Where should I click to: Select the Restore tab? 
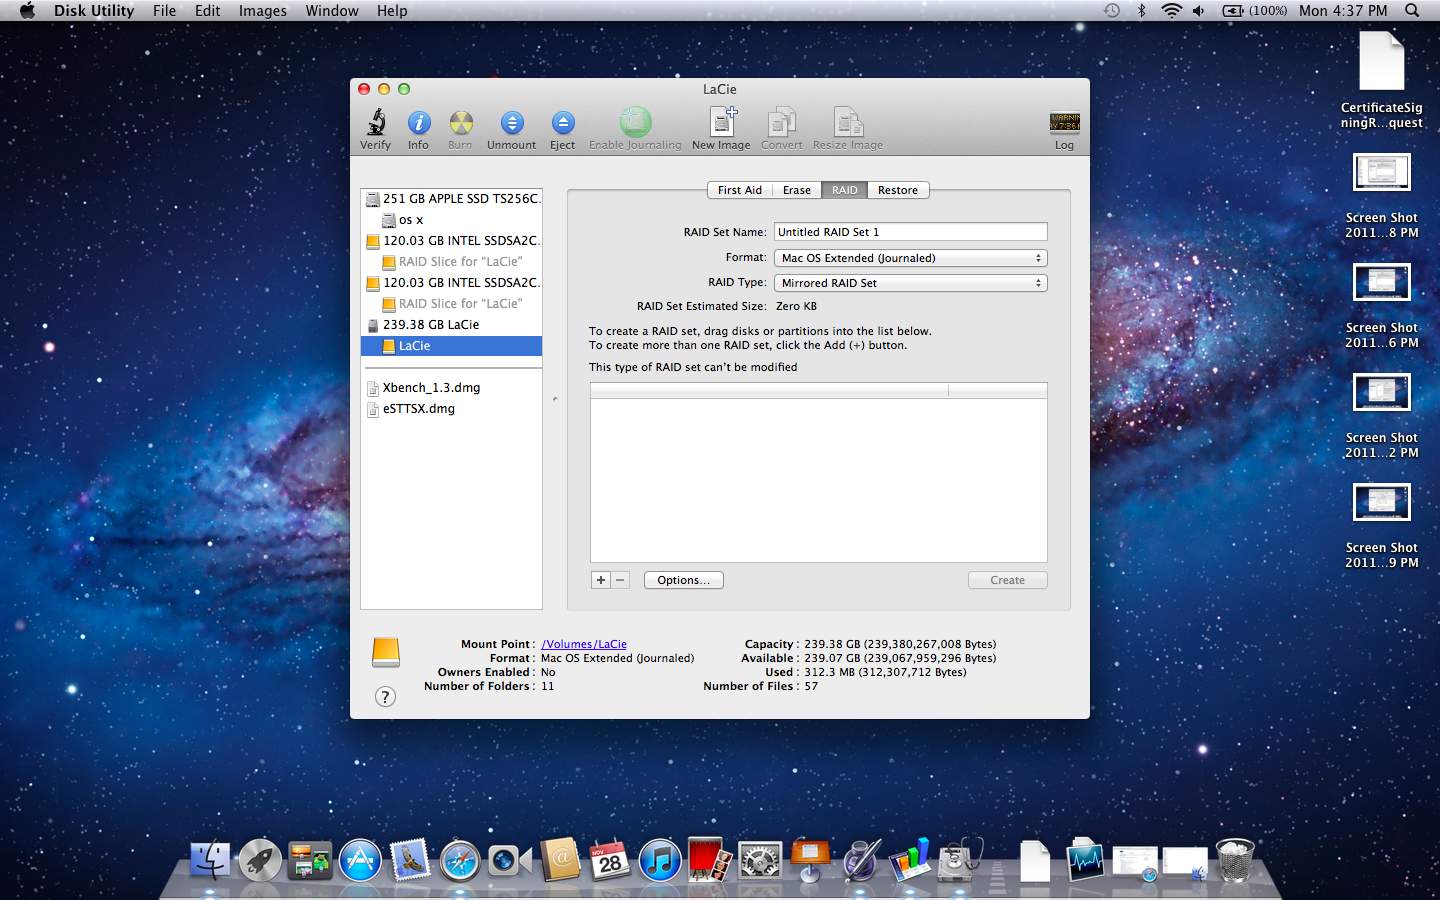pos(897,190)
